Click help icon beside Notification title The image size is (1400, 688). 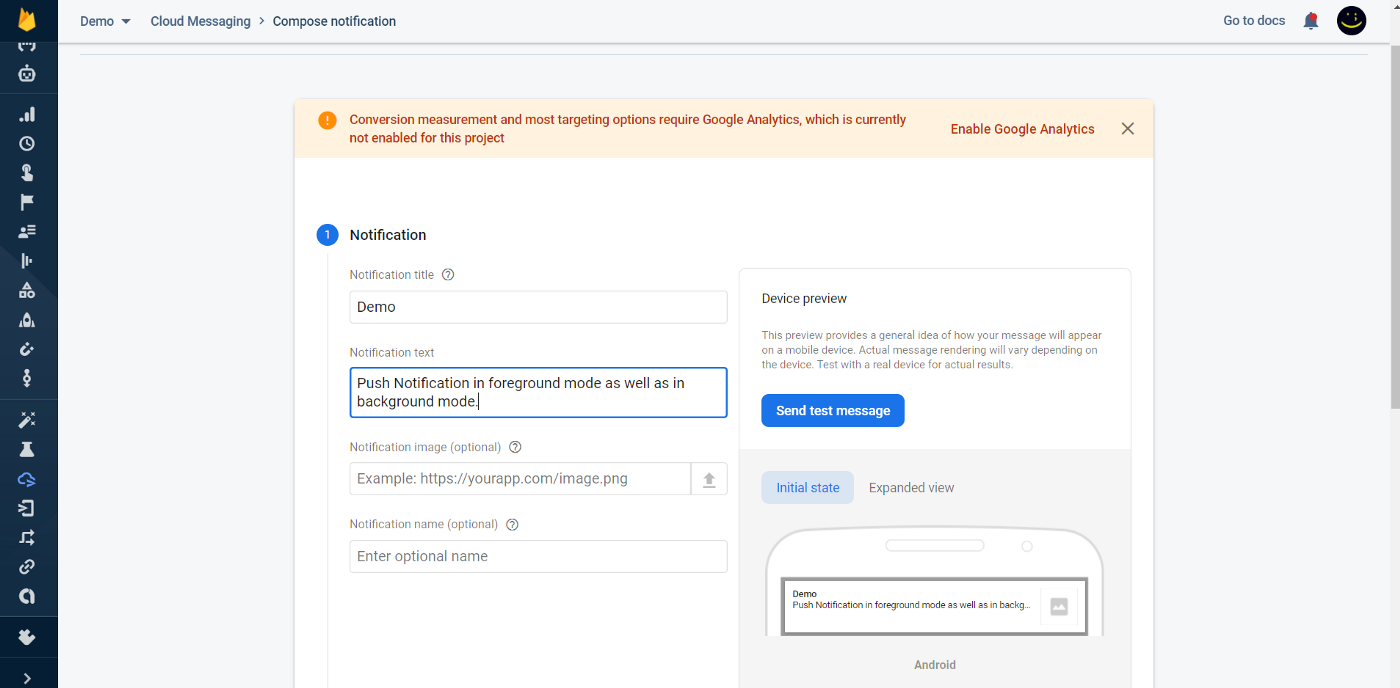(x=448, y=275)
